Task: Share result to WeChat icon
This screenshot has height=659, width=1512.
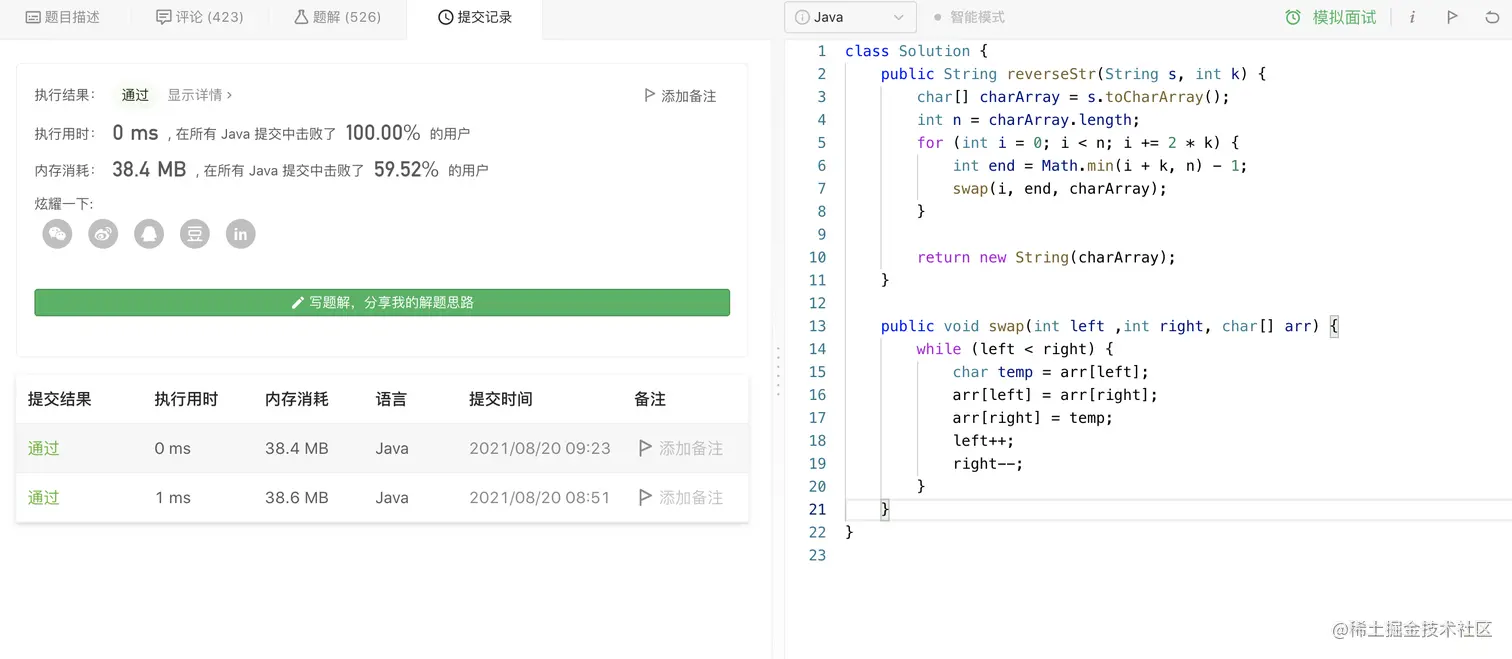Action: [x=58, y=234]
